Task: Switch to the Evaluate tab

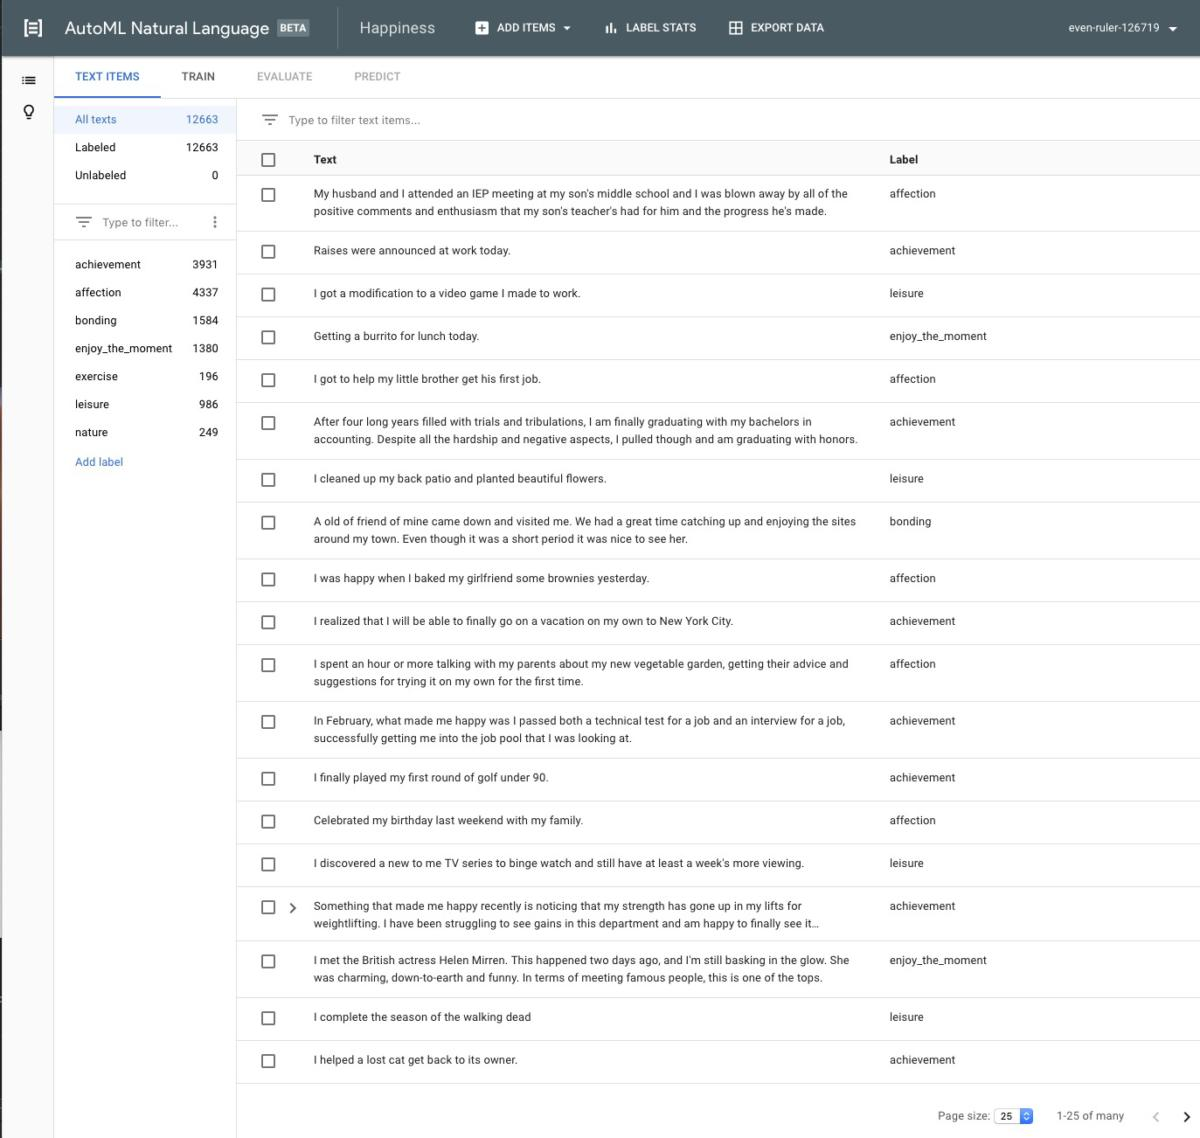Action: [x=284, y=77]
